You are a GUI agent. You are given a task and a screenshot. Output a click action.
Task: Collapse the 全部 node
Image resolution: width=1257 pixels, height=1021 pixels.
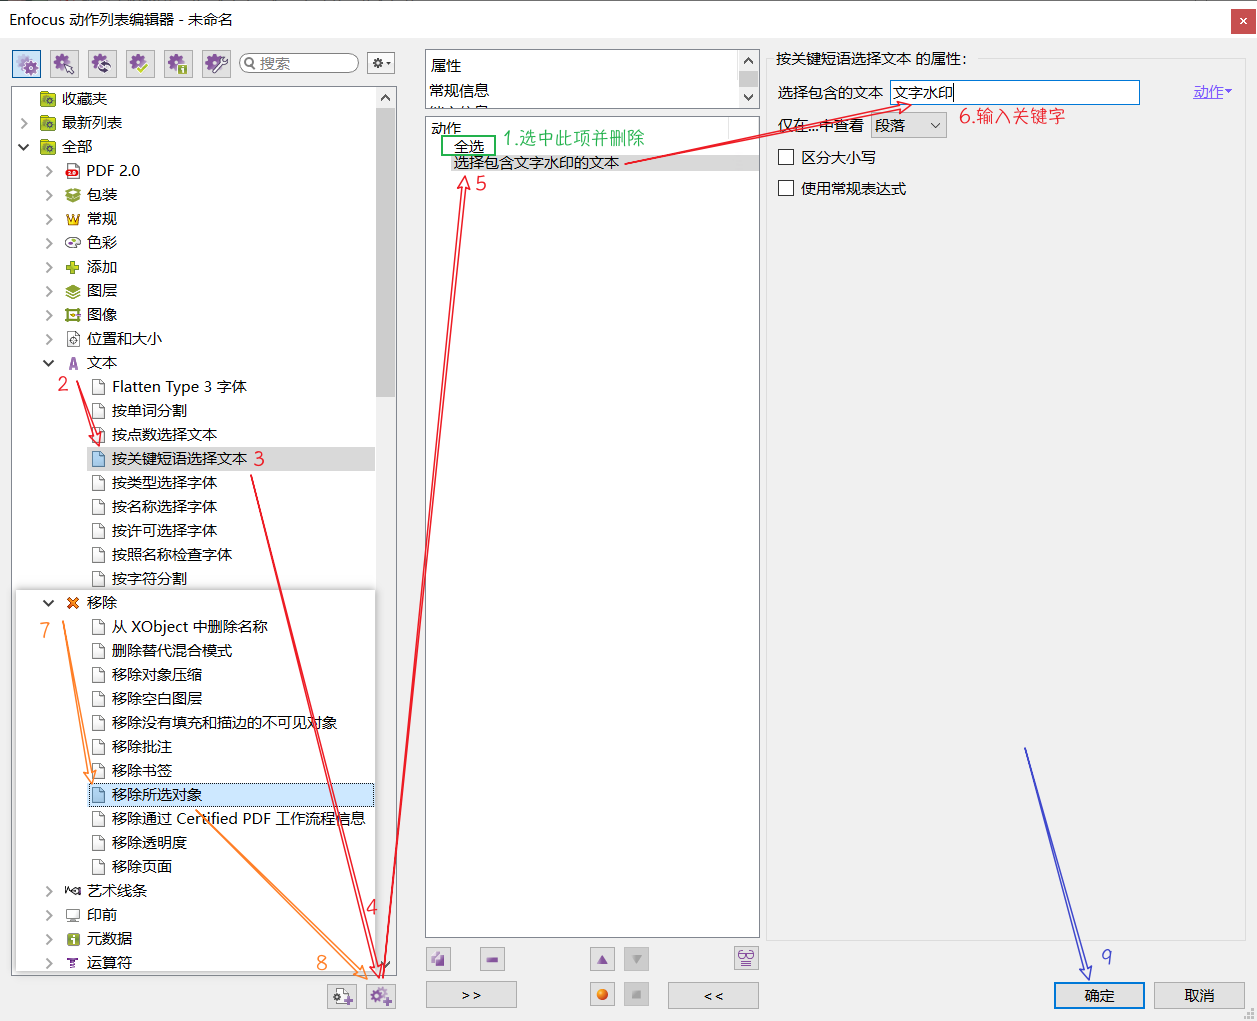(x=24, y=147)
